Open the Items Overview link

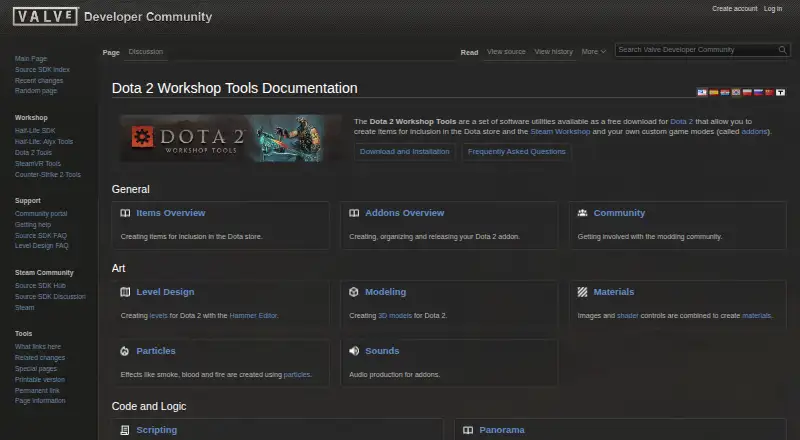click(x=171, y=213)
